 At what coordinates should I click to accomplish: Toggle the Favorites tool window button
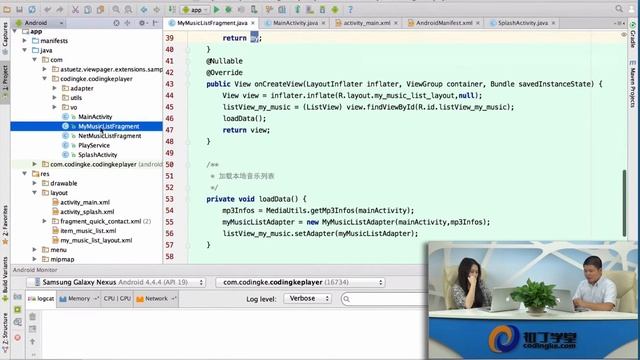coord(5,224)
